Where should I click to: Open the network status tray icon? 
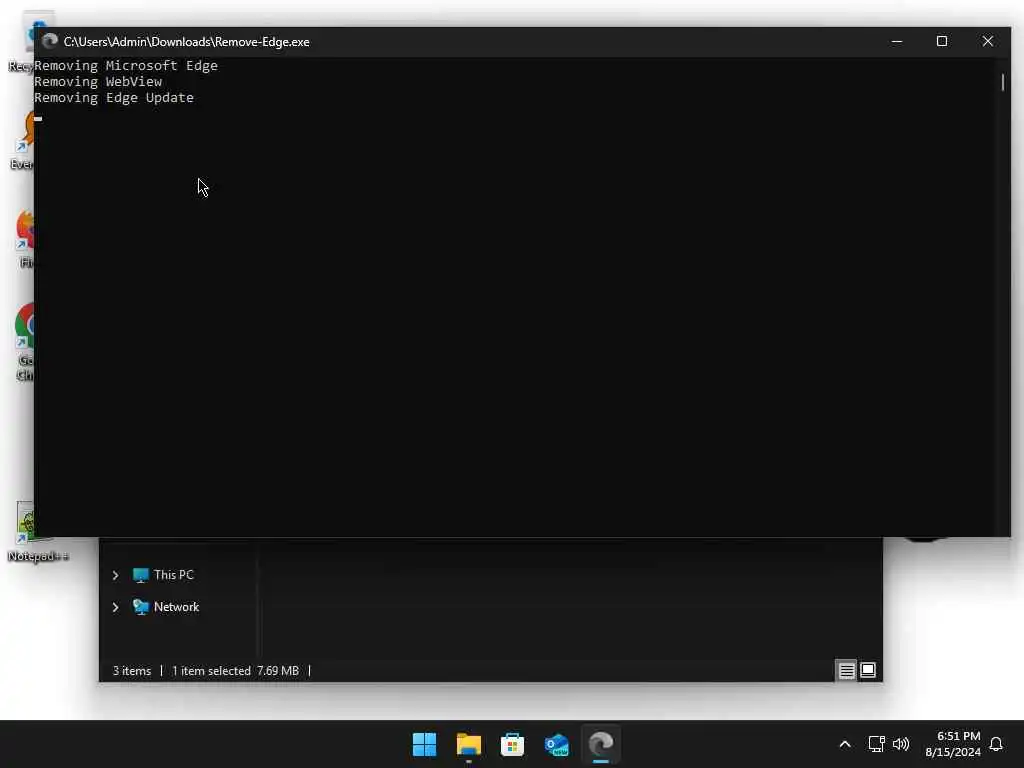(x=876, y=744)
